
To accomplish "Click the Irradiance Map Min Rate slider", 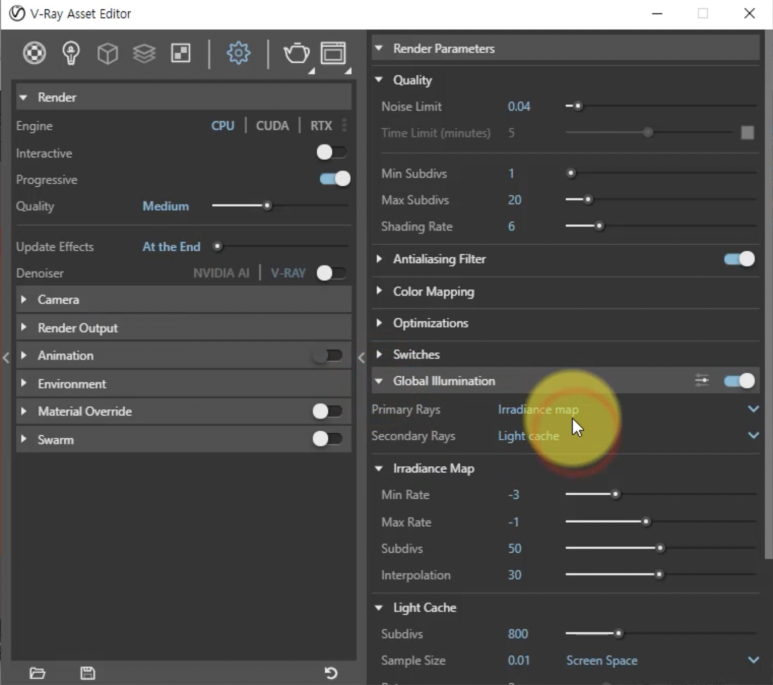I will coord(661,494).
